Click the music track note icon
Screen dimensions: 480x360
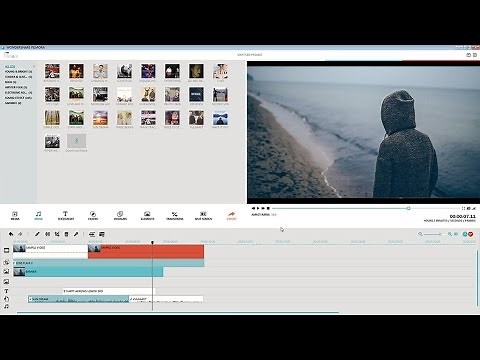[x=6, y=306]
